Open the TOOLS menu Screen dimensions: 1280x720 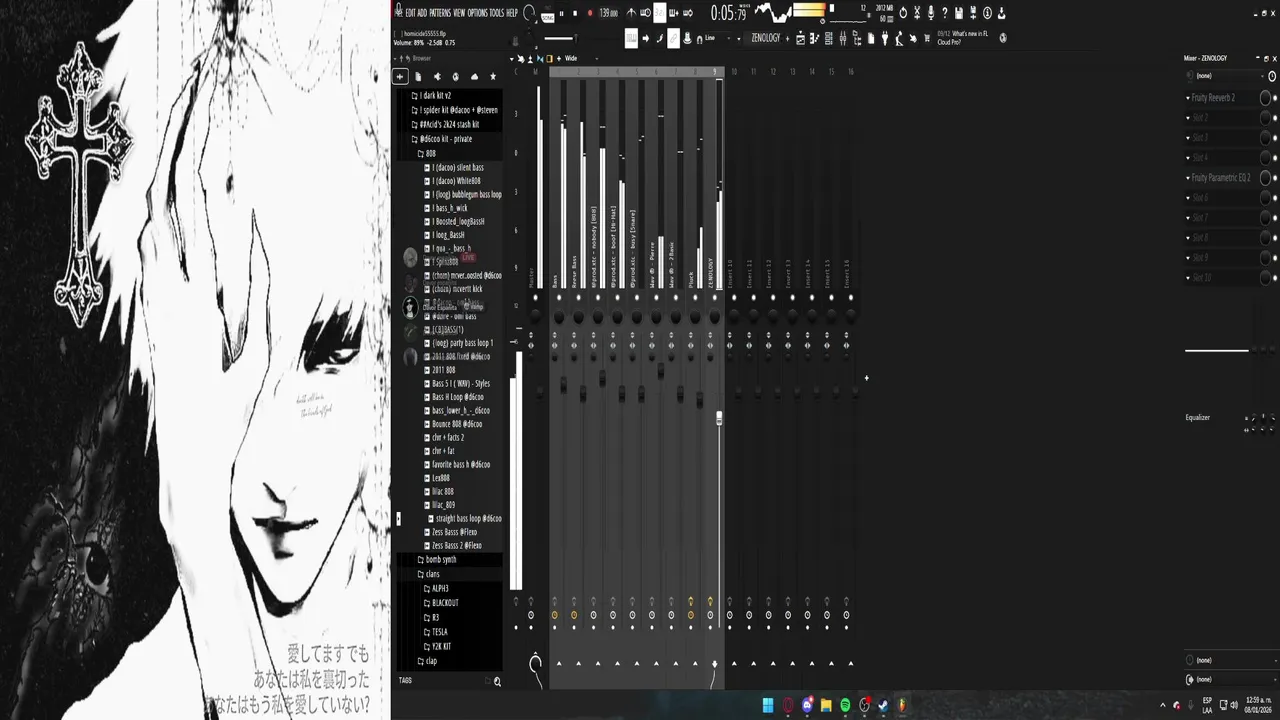coord(497,13)
